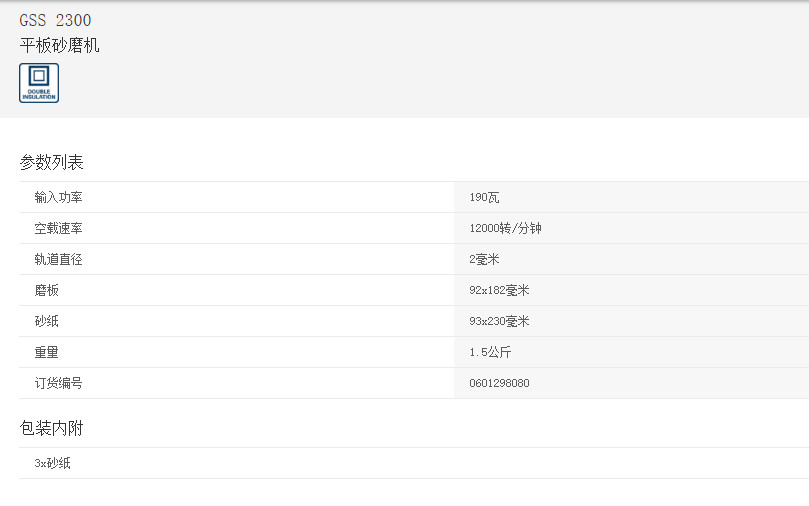Click the 重量 row label
Image resolution: width=809 pixels, height=506 pixels.
coord(46,353)
